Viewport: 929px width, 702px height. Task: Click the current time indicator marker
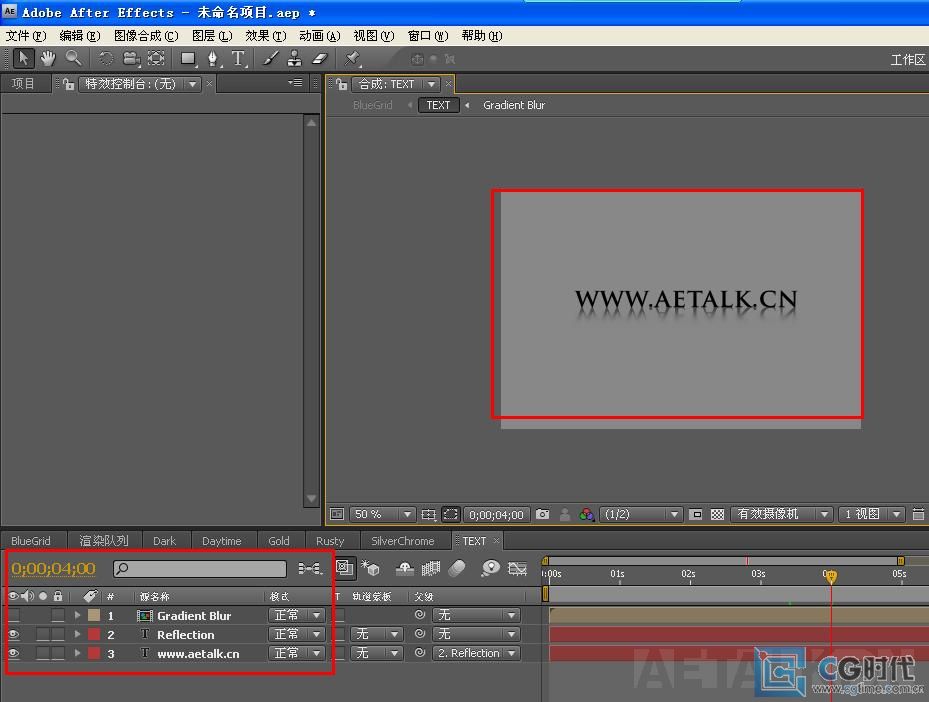coord(831,575)
